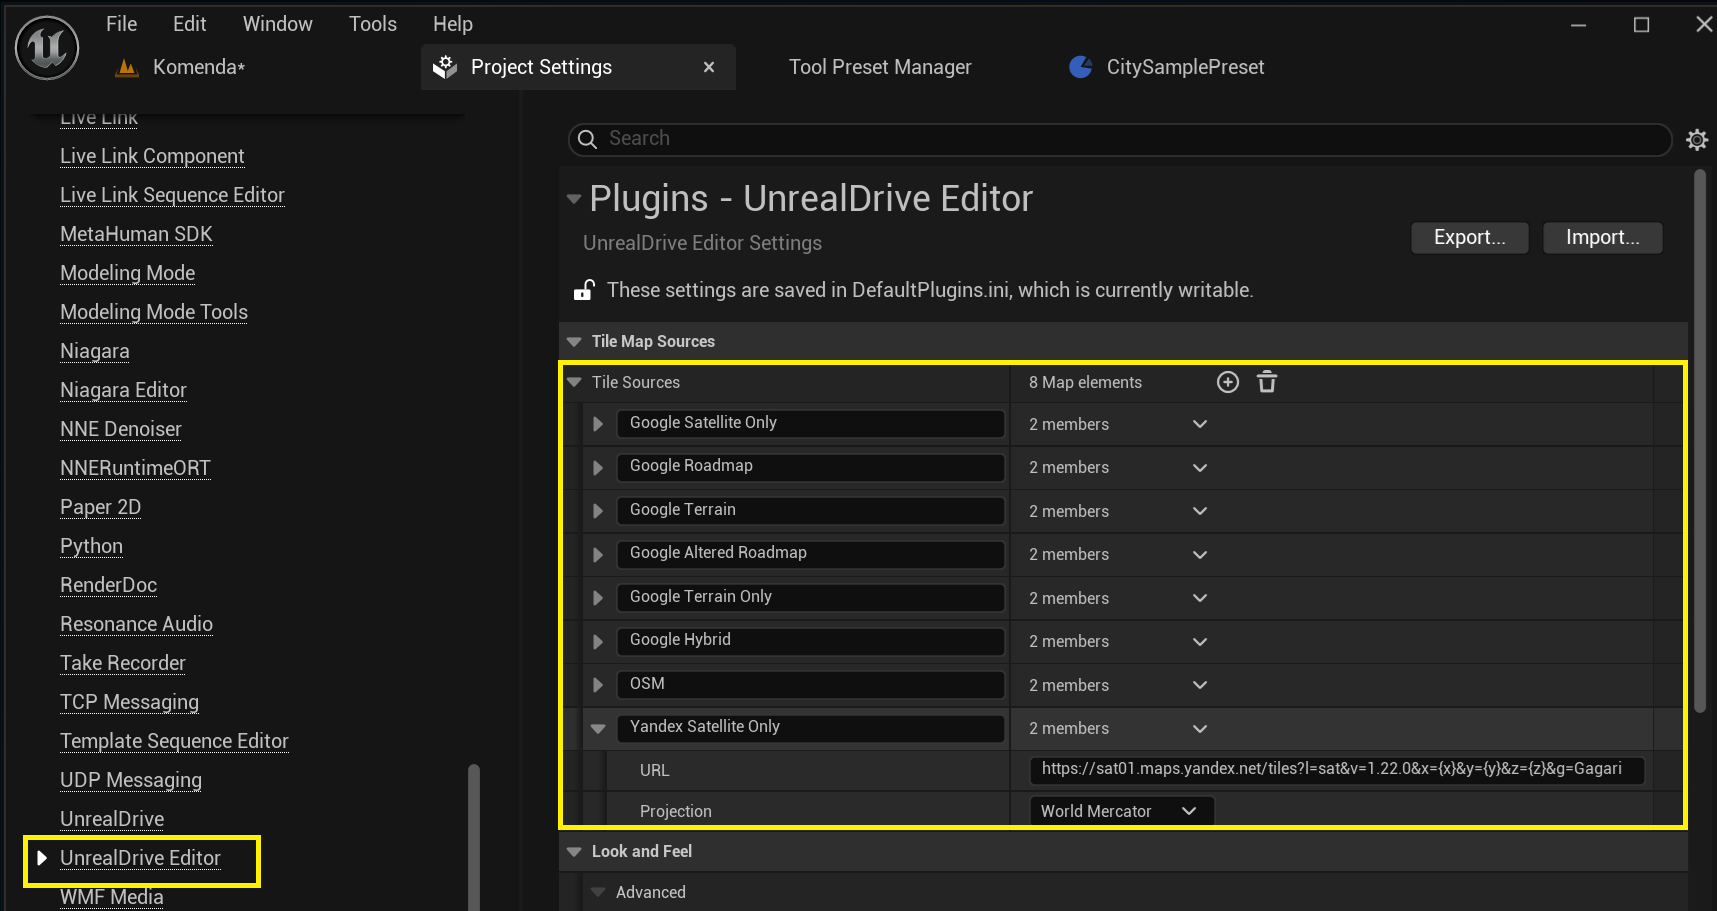The width and height of the screenshot is (1717, 911).
Task: Click the settings panel vertical scrollbar
Action: [1700, 440]
